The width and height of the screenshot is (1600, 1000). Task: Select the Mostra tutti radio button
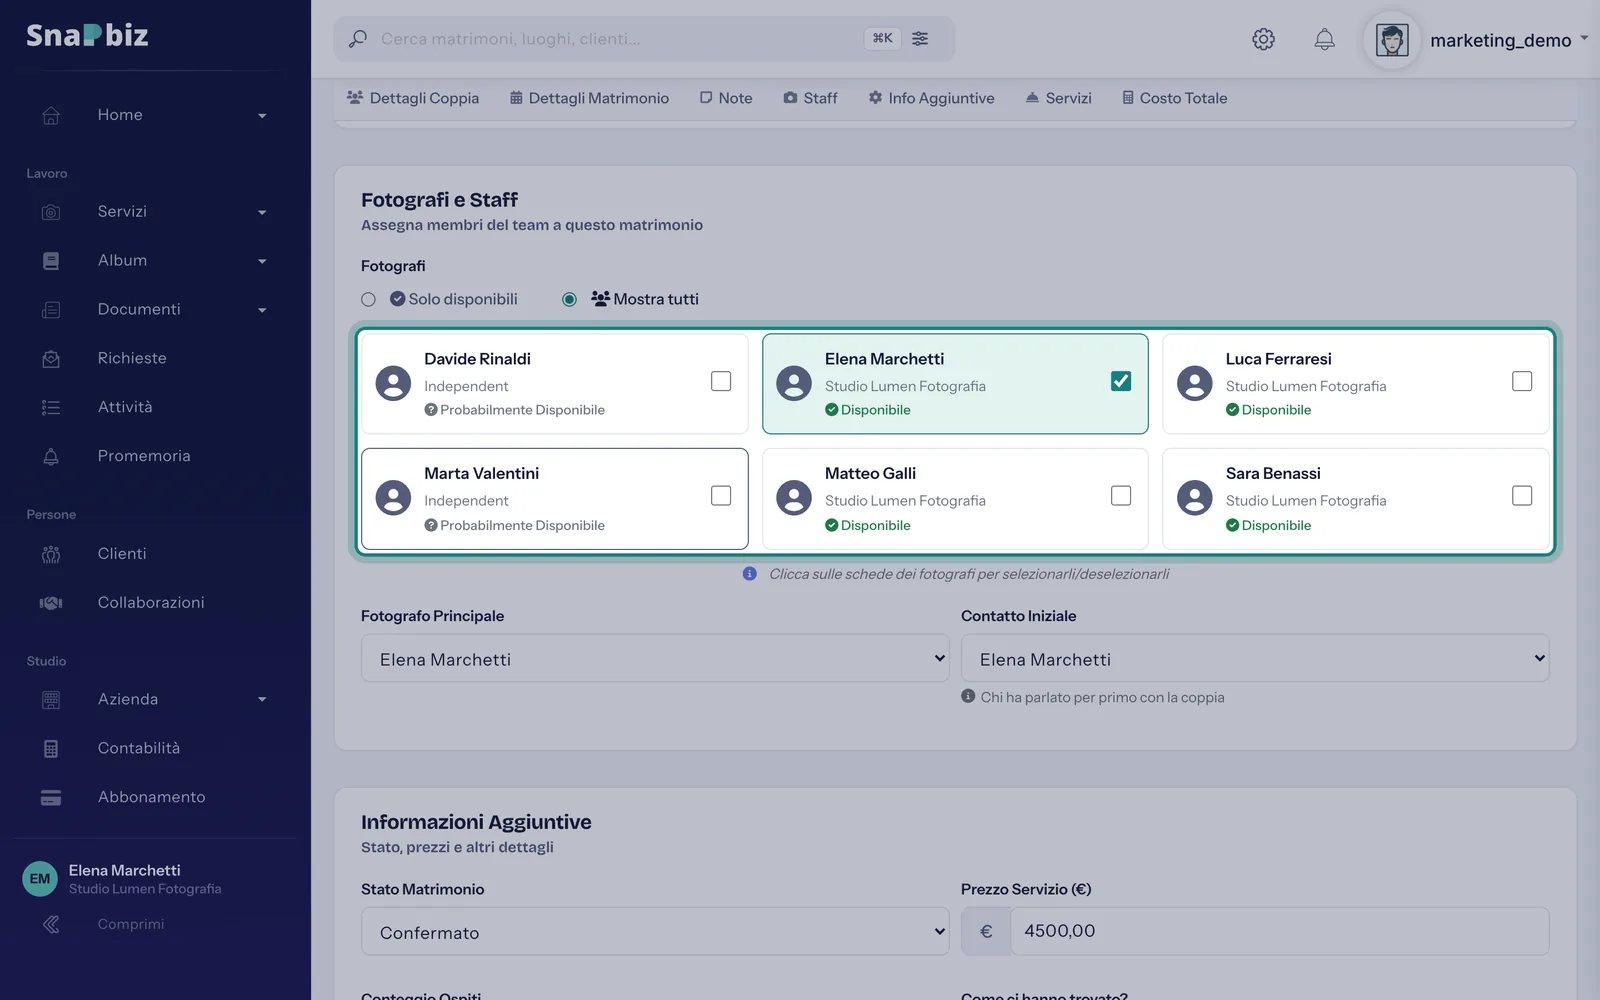point(569,299)
